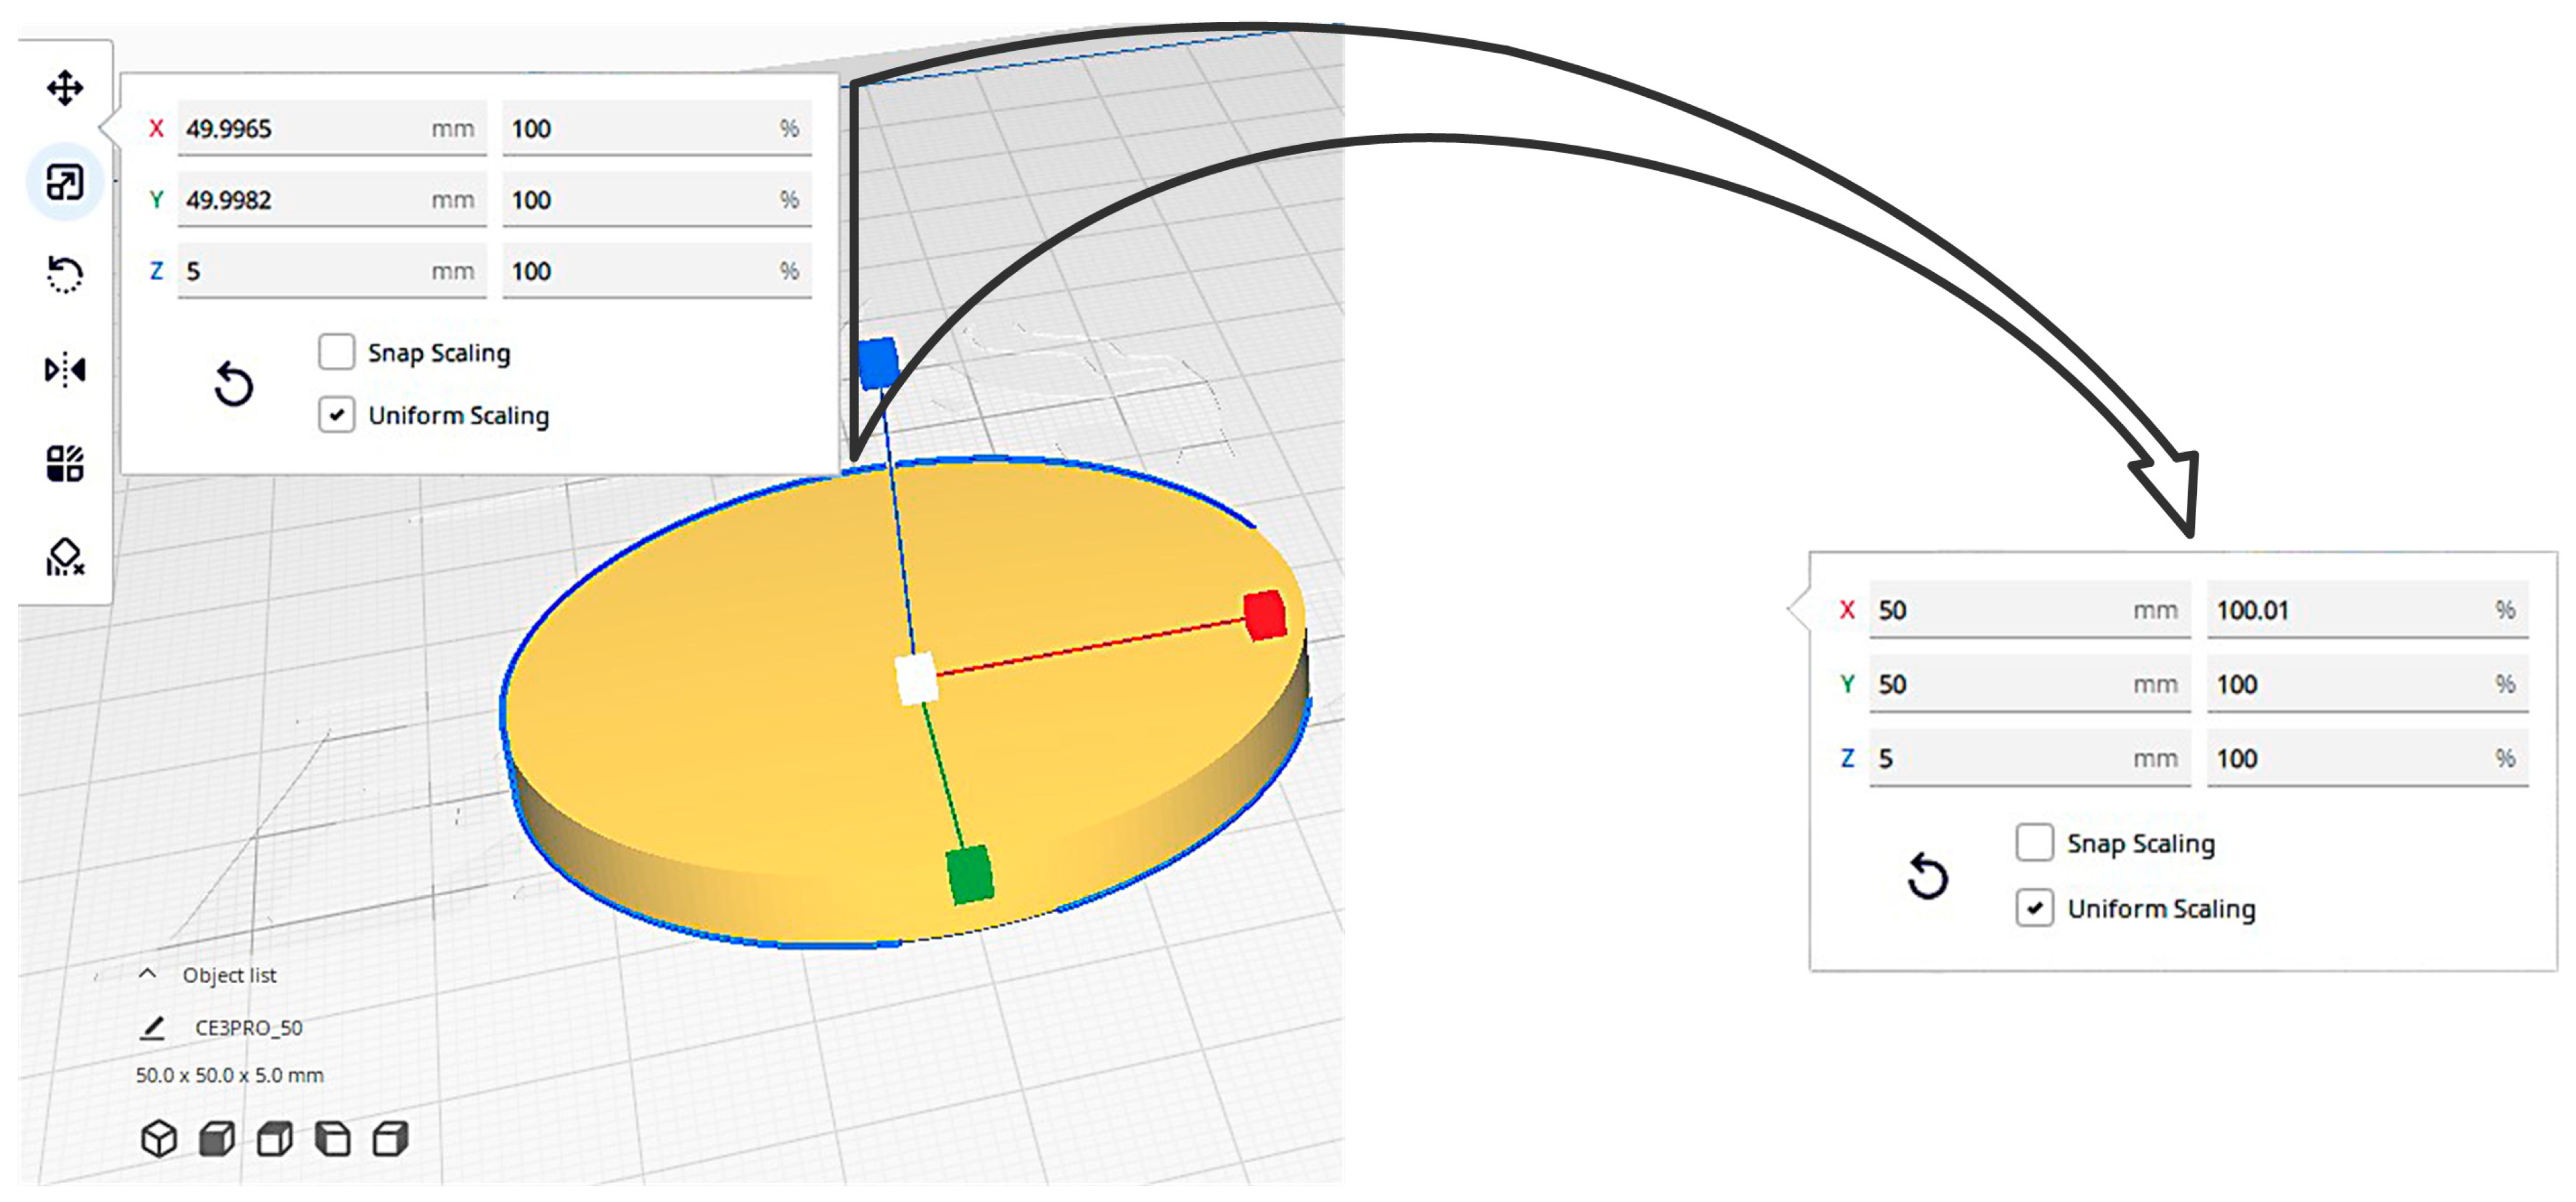
Task: Enable Snap Scaling checkbox in left panel
Action: click(336, 352)
